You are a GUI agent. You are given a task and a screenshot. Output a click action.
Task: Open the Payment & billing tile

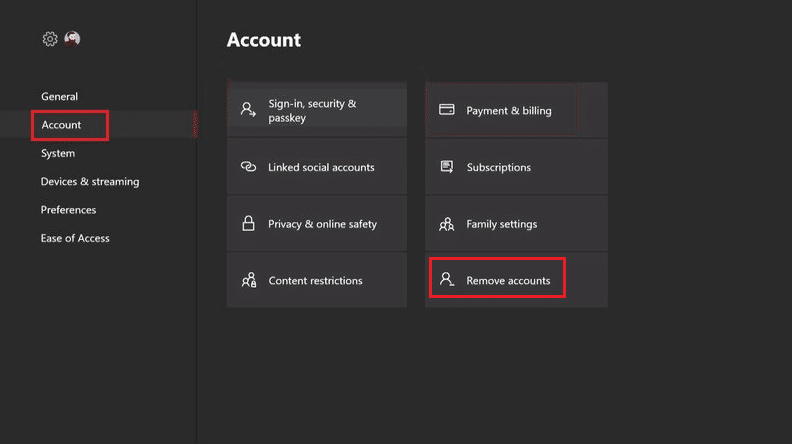516,110
